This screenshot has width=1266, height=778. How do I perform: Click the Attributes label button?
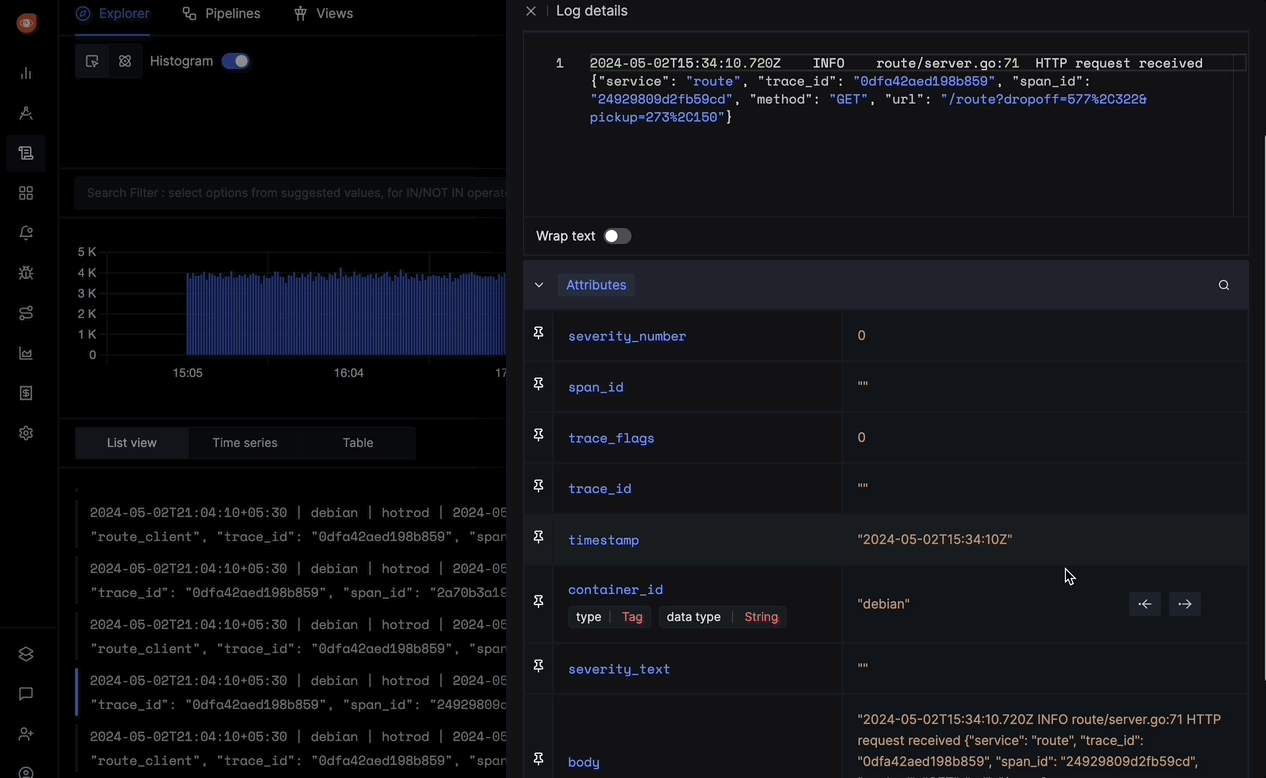[596, 285]
